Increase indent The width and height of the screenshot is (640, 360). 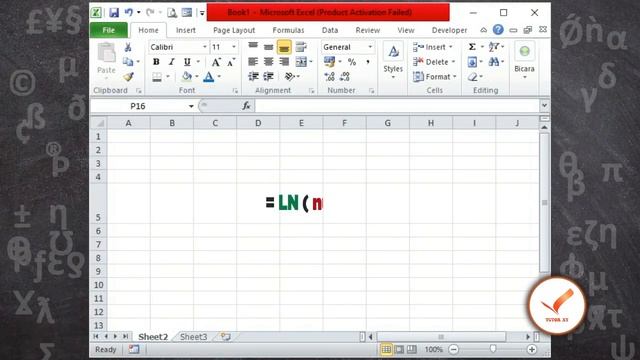[268, 76]
